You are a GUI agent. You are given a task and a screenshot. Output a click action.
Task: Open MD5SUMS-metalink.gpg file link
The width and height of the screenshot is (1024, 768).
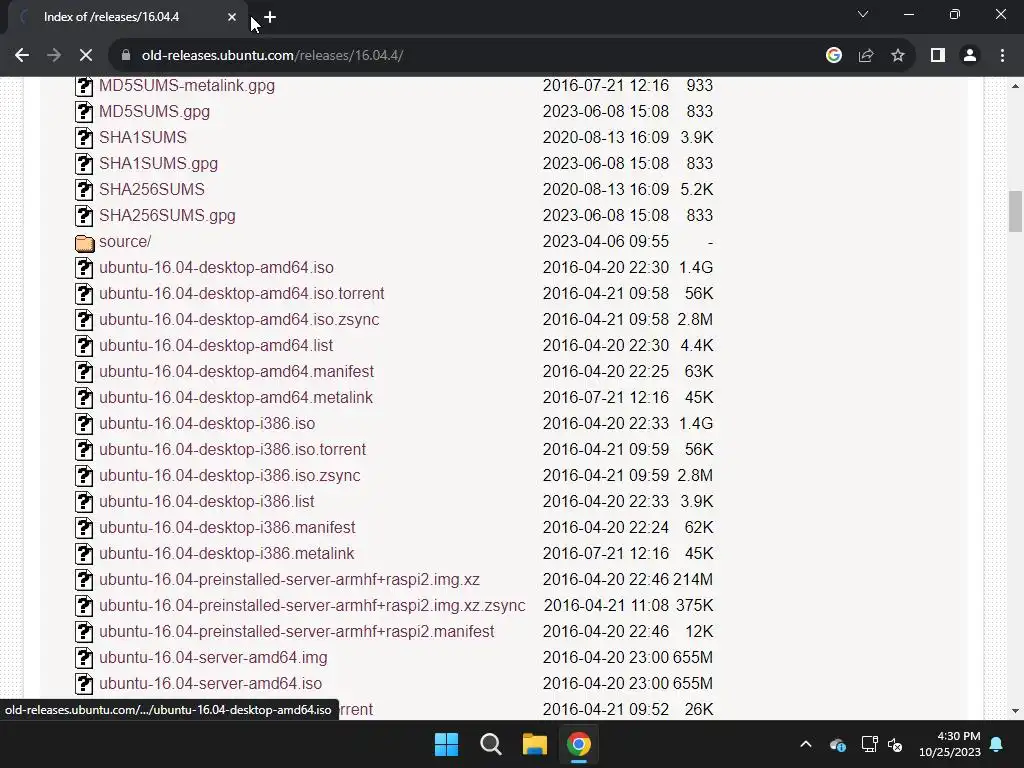[x=187, y=86]
